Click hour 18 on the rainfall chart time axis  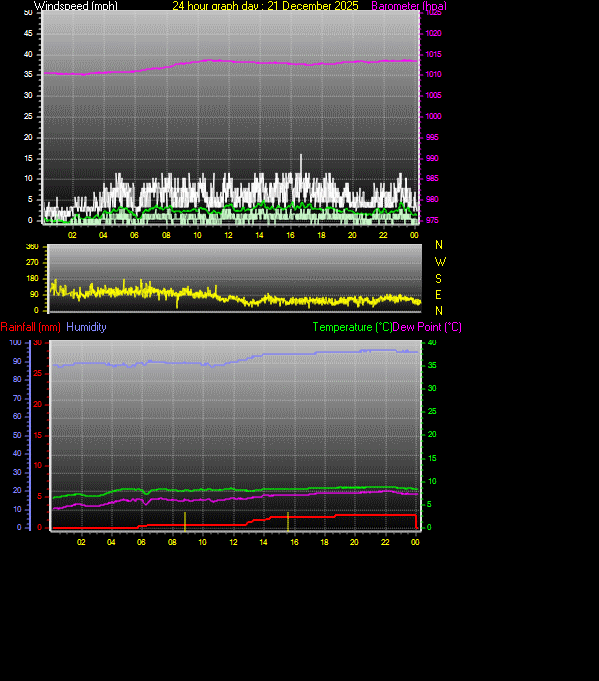tap(324, 542)
